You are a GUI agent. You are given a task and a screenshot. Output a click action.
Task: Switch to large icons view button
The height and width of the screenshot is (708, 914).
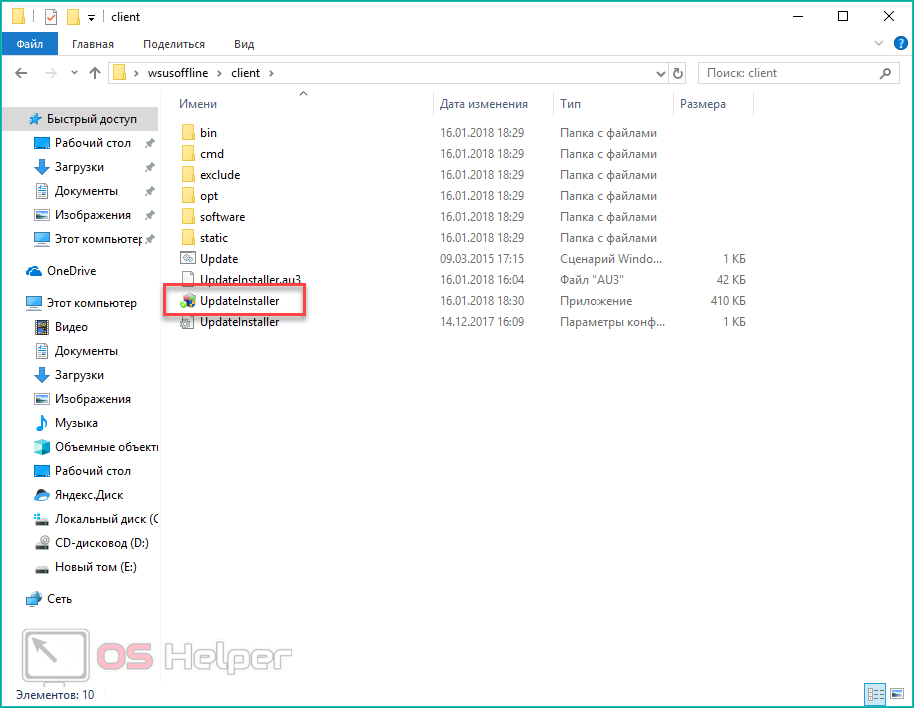point(897,694)
